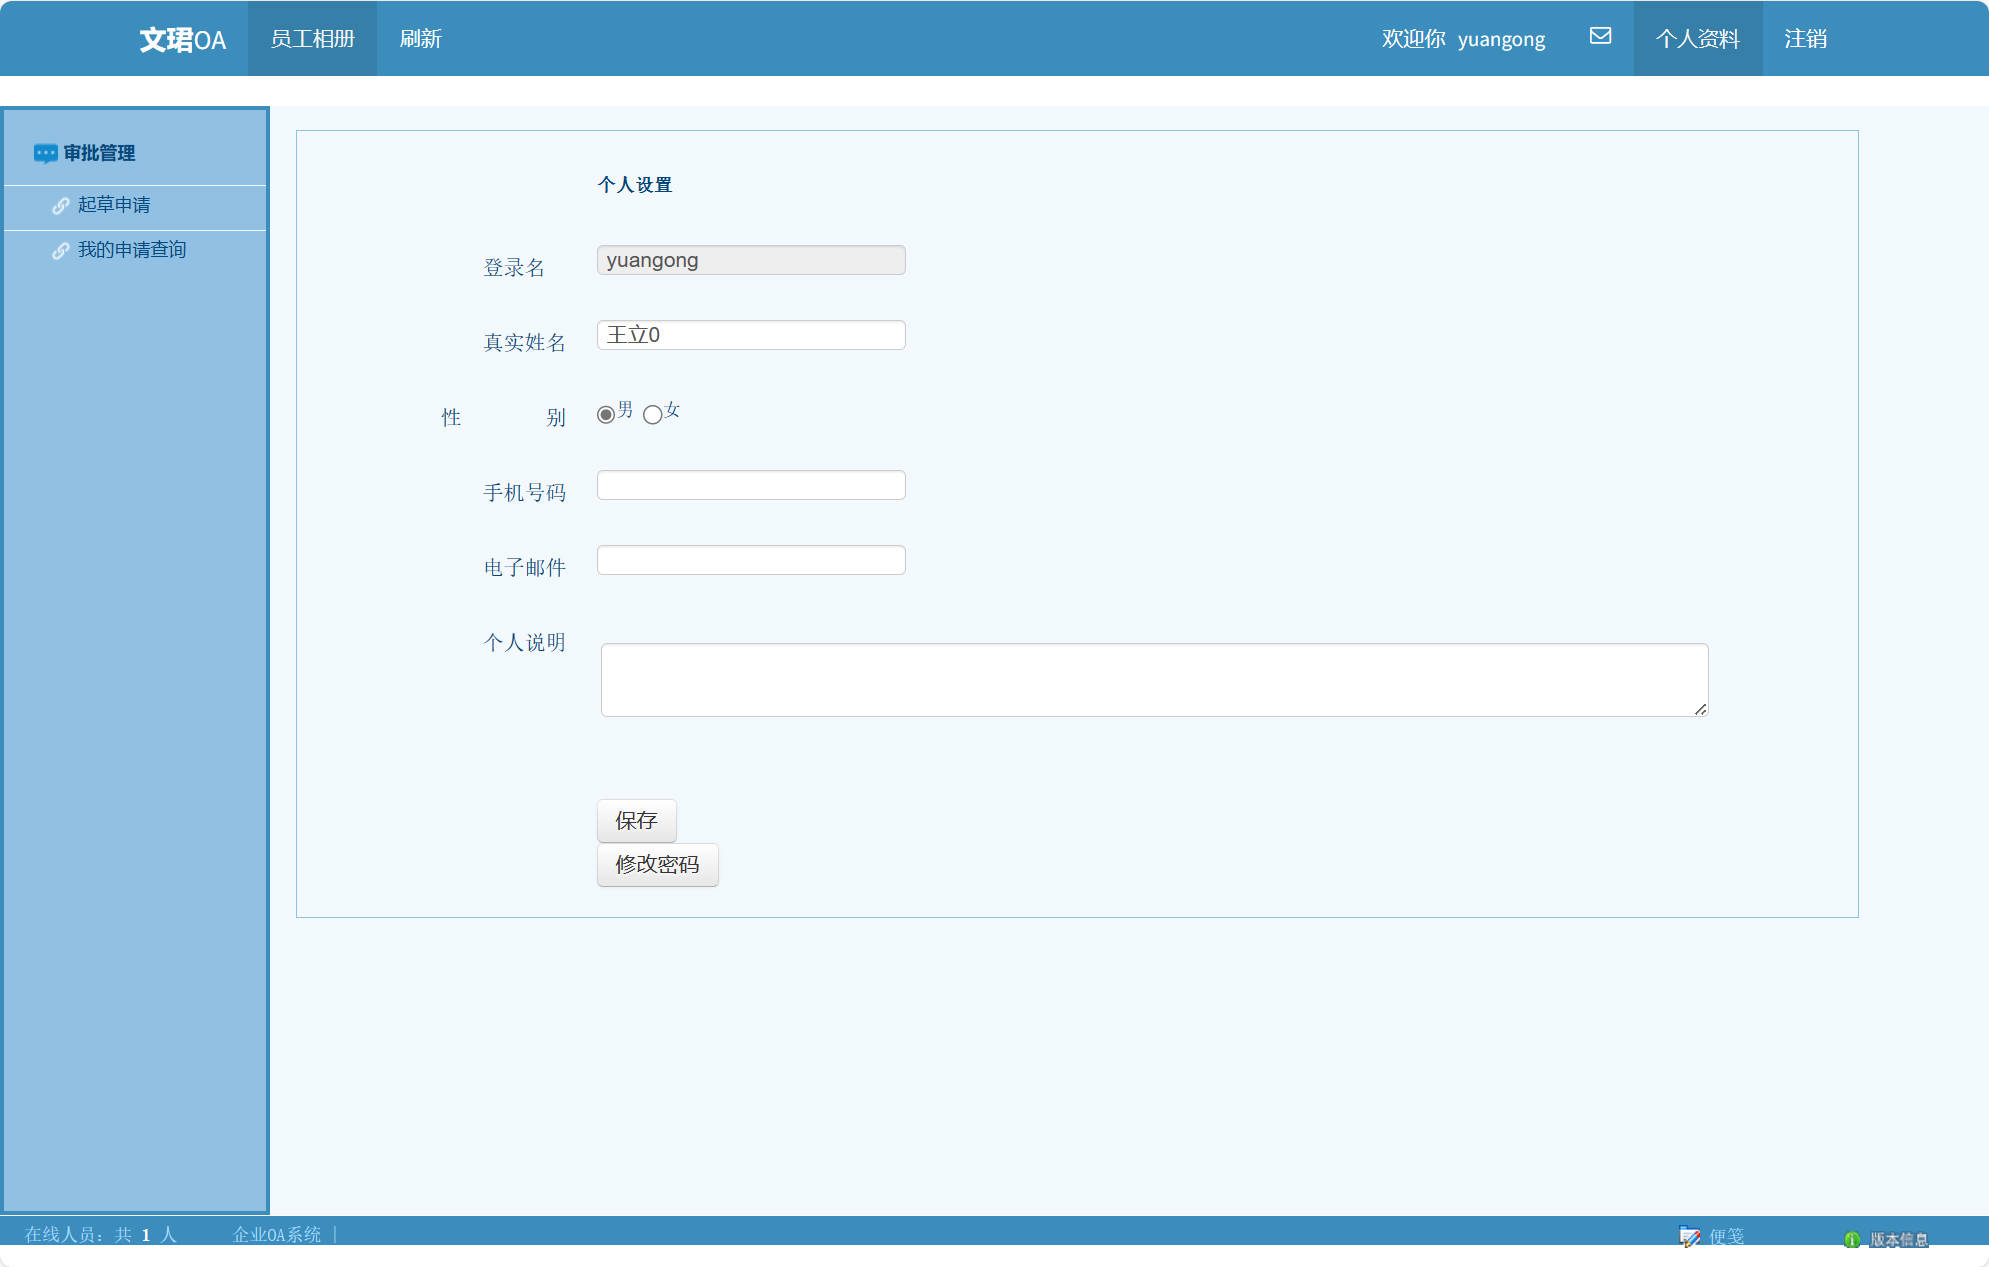Click the link icon beside 起草申请
The image size is (1989, 1267).
tap(60, 205)
